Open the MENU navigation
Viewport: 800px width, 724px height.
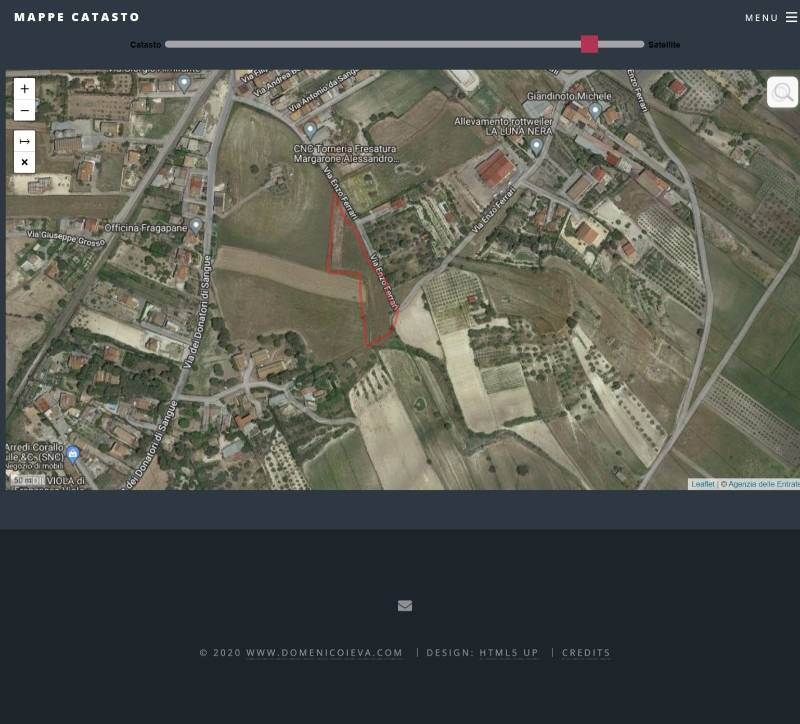click(761, 18)
